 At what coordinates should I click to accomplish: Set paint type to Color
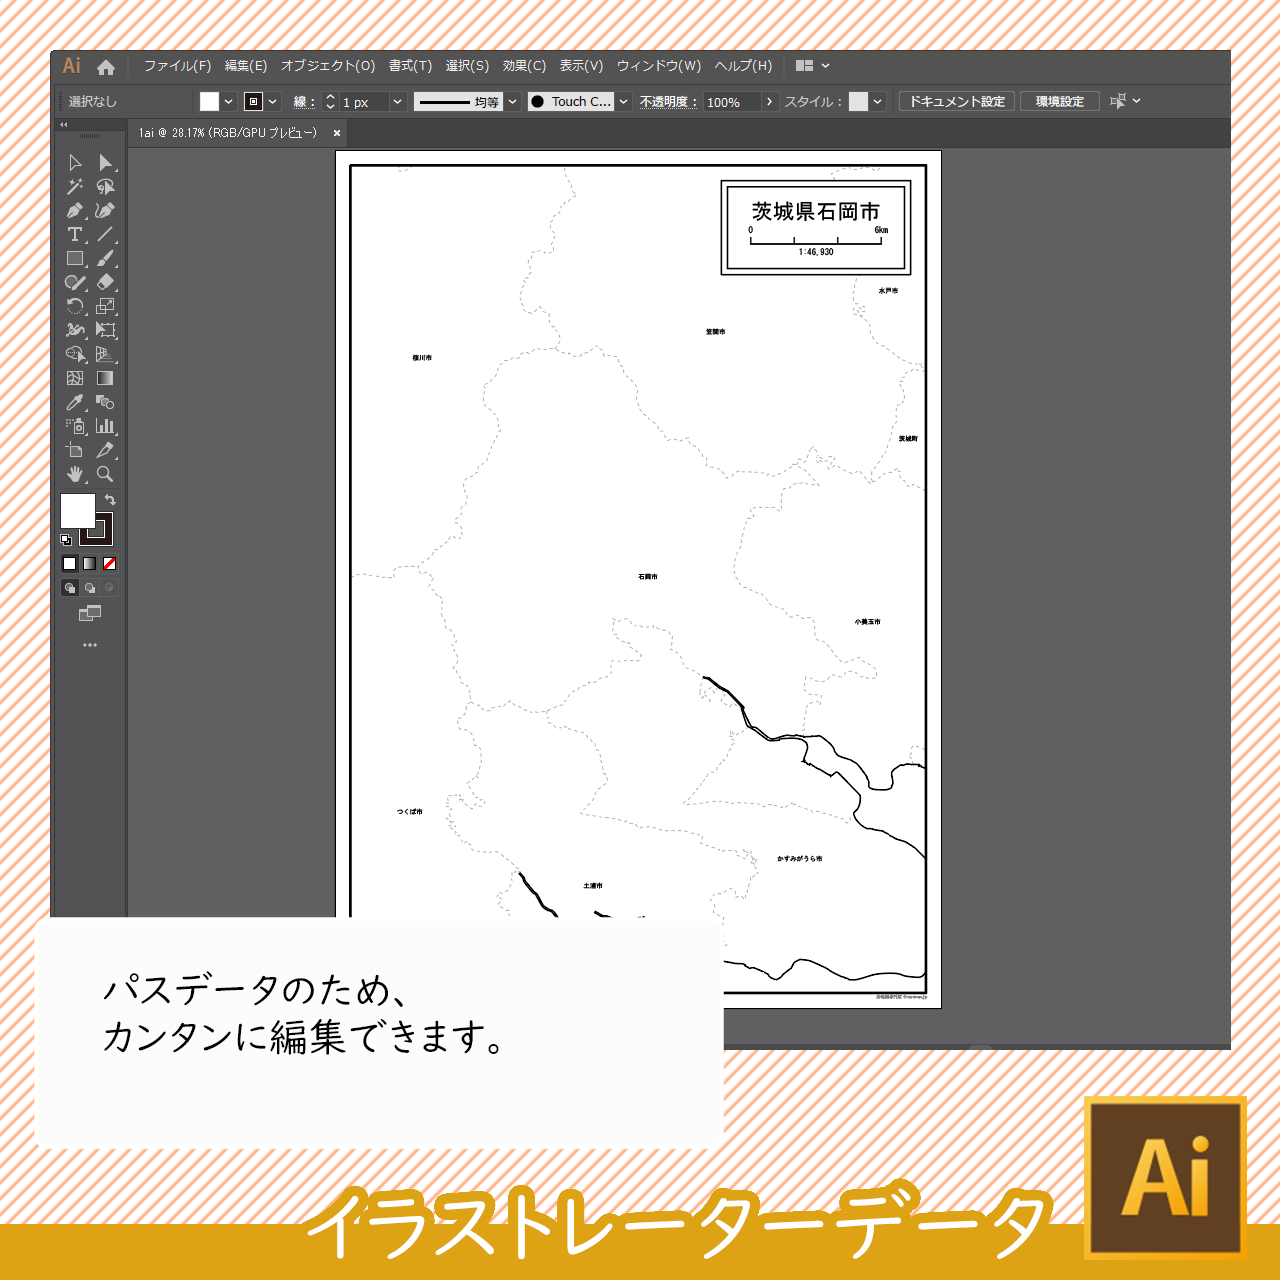[x=69, y=564]
